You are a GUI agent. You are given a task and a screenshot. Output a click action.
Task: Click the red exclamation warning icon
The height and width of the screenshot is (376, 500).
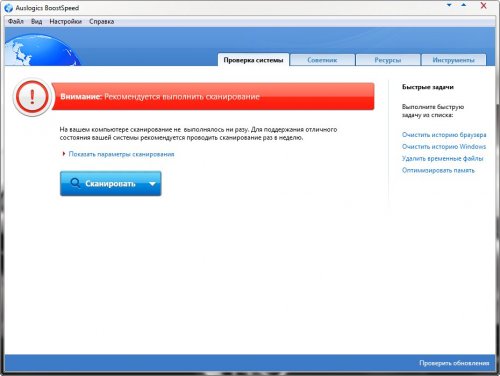coord(32,97)
